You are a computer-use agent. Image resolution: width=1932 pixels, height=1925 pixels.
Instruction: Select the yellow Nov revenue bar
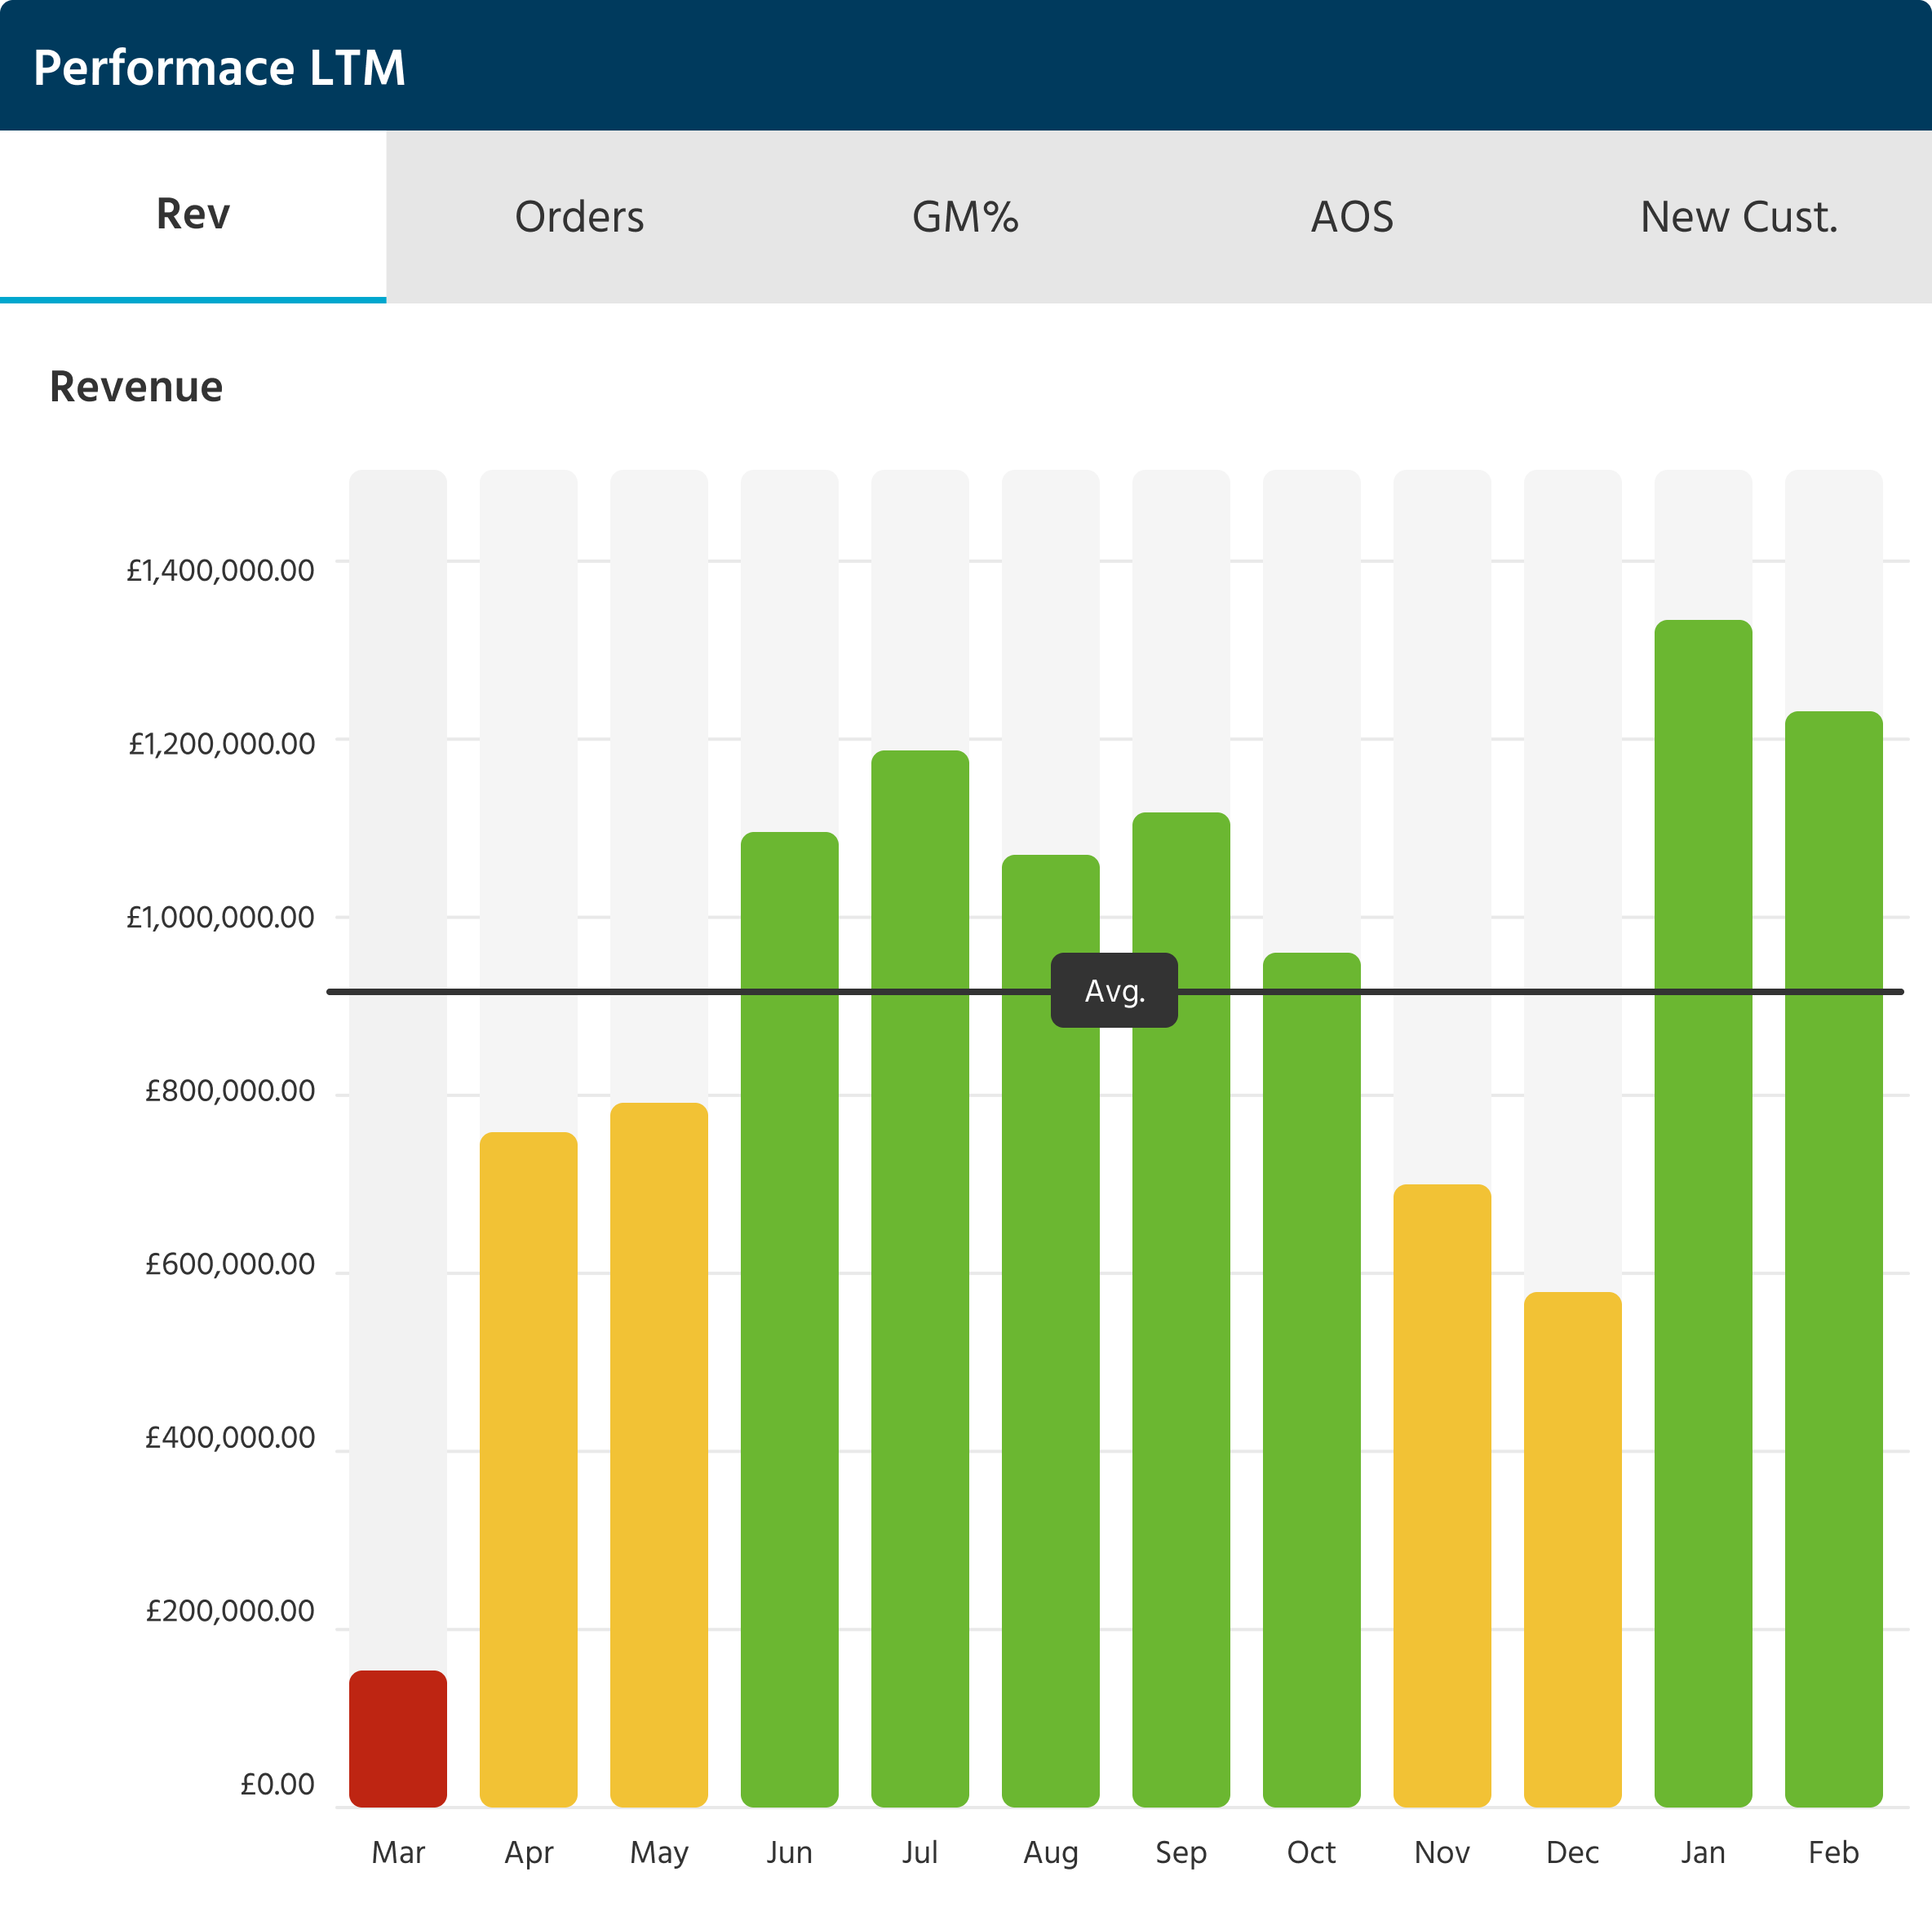point(1442,1495)
